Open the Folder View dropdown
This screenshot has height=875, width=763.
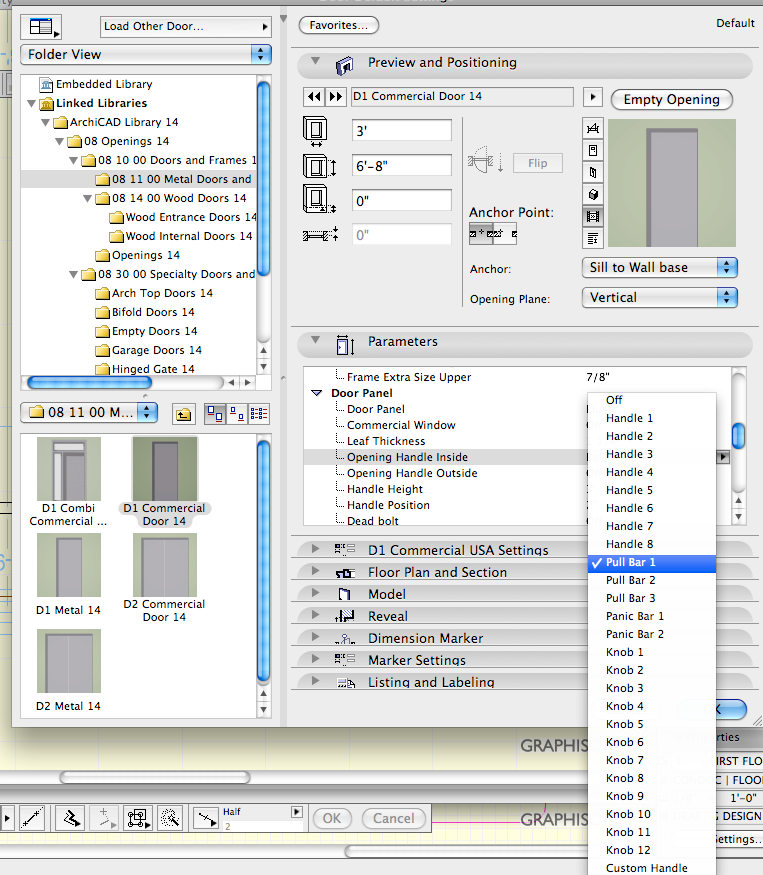(146, 54)
